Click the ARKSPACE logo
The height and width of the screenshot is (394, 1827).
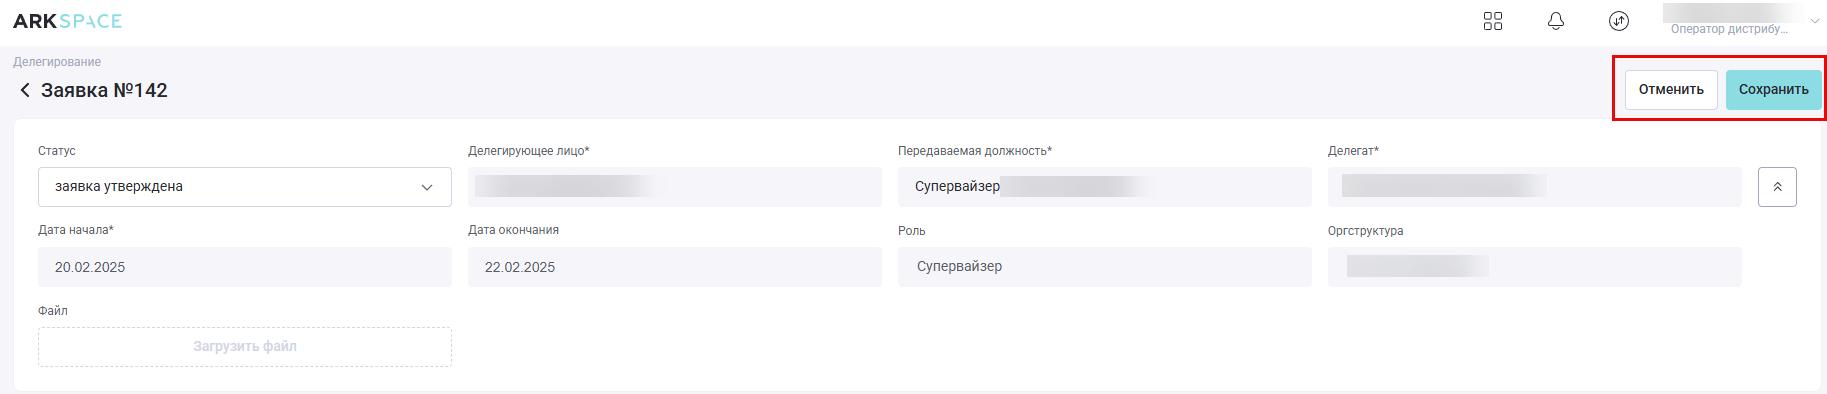tap(67, 21)
